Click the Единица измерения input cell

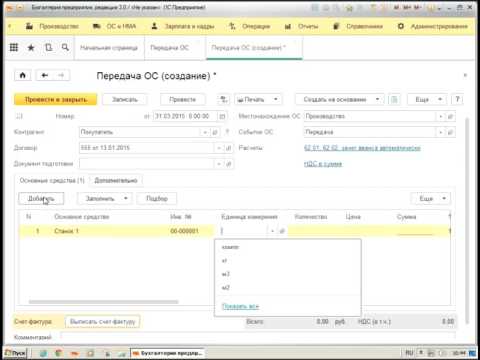click(x=243, y=231)
